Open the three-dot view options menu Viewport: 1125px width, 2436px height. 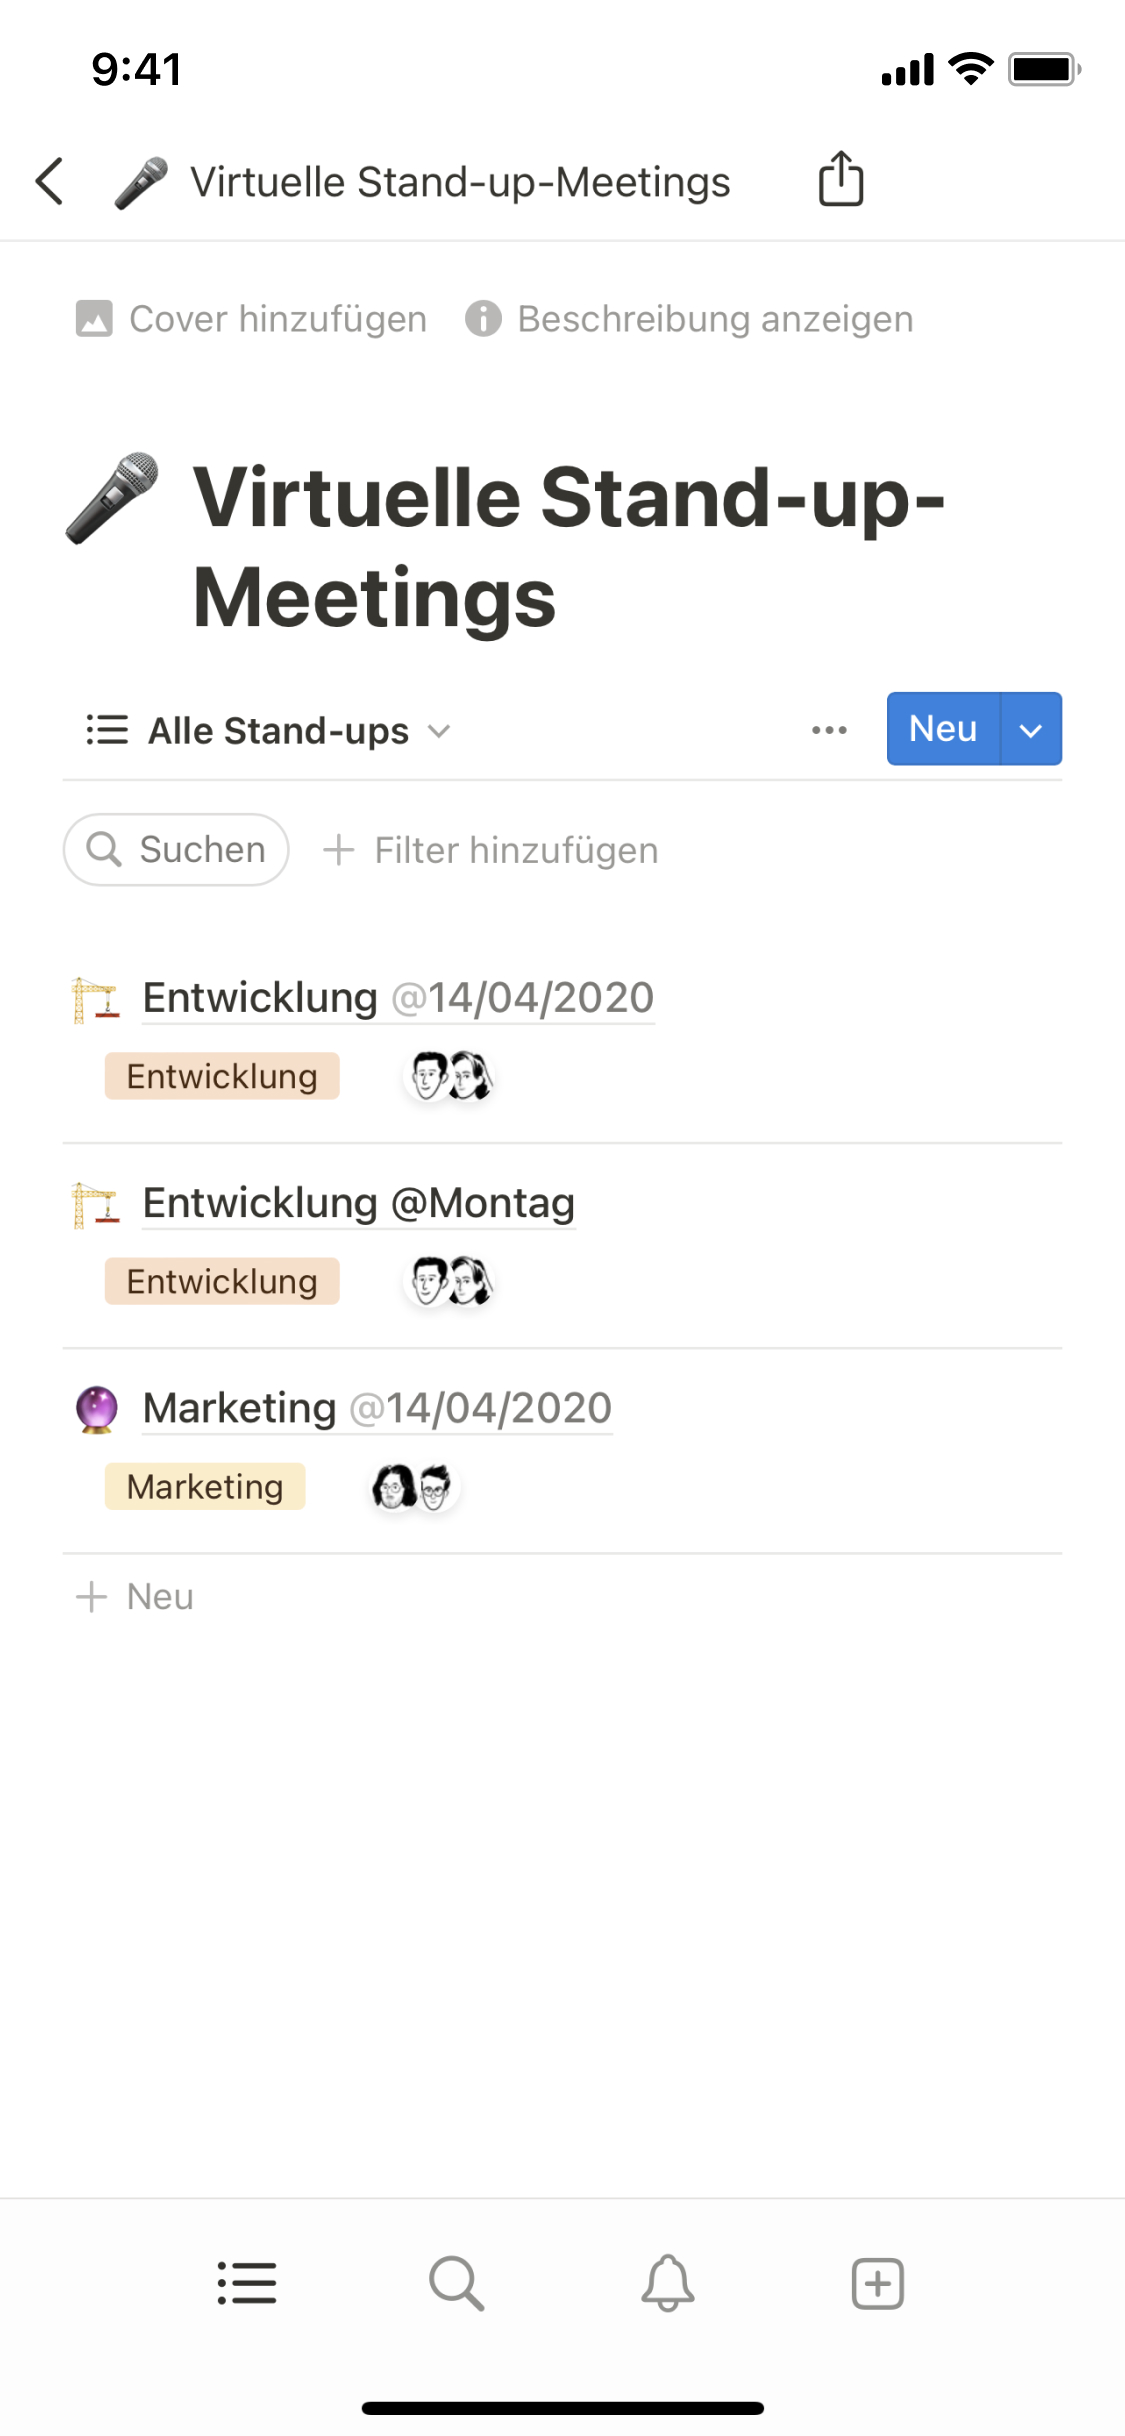pyautogui.click(x=829, y=730)
